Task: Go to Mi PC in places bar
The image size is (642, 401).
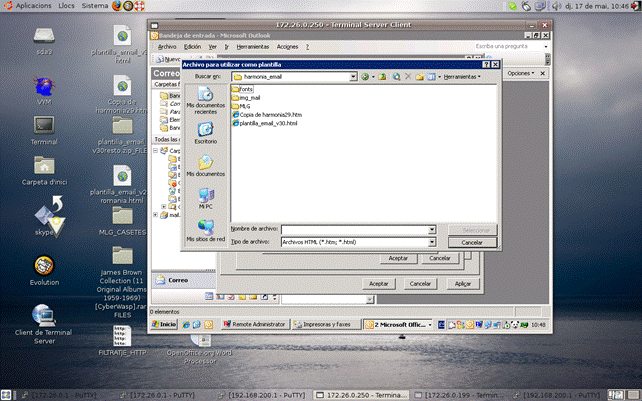Action: point(205,197)
